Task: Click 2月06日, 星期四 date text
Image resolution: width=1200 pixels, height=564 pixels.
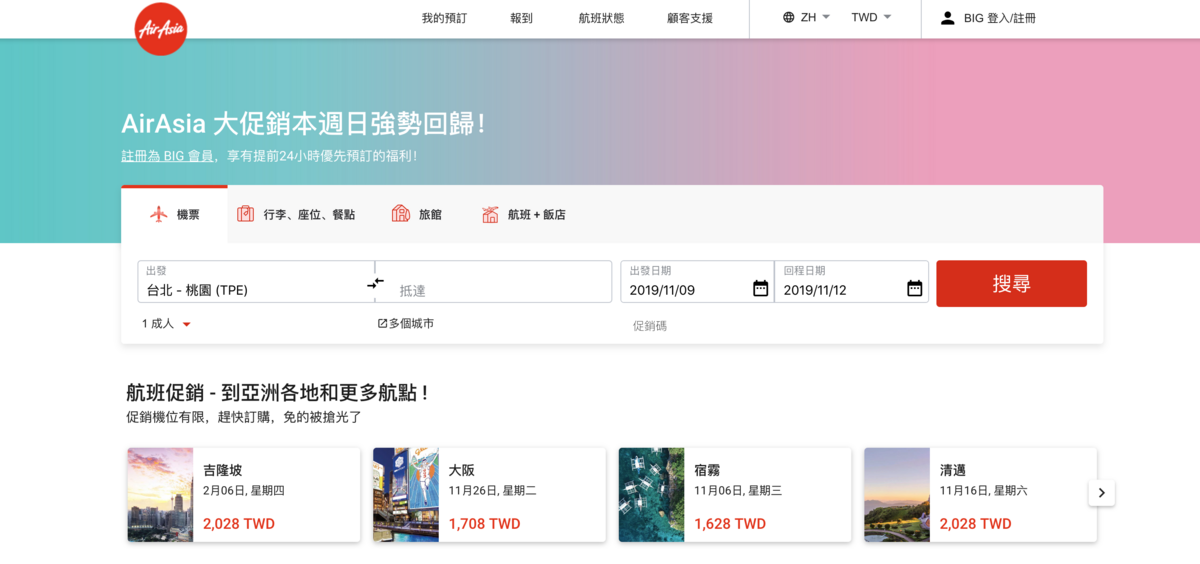Action: 244,491
